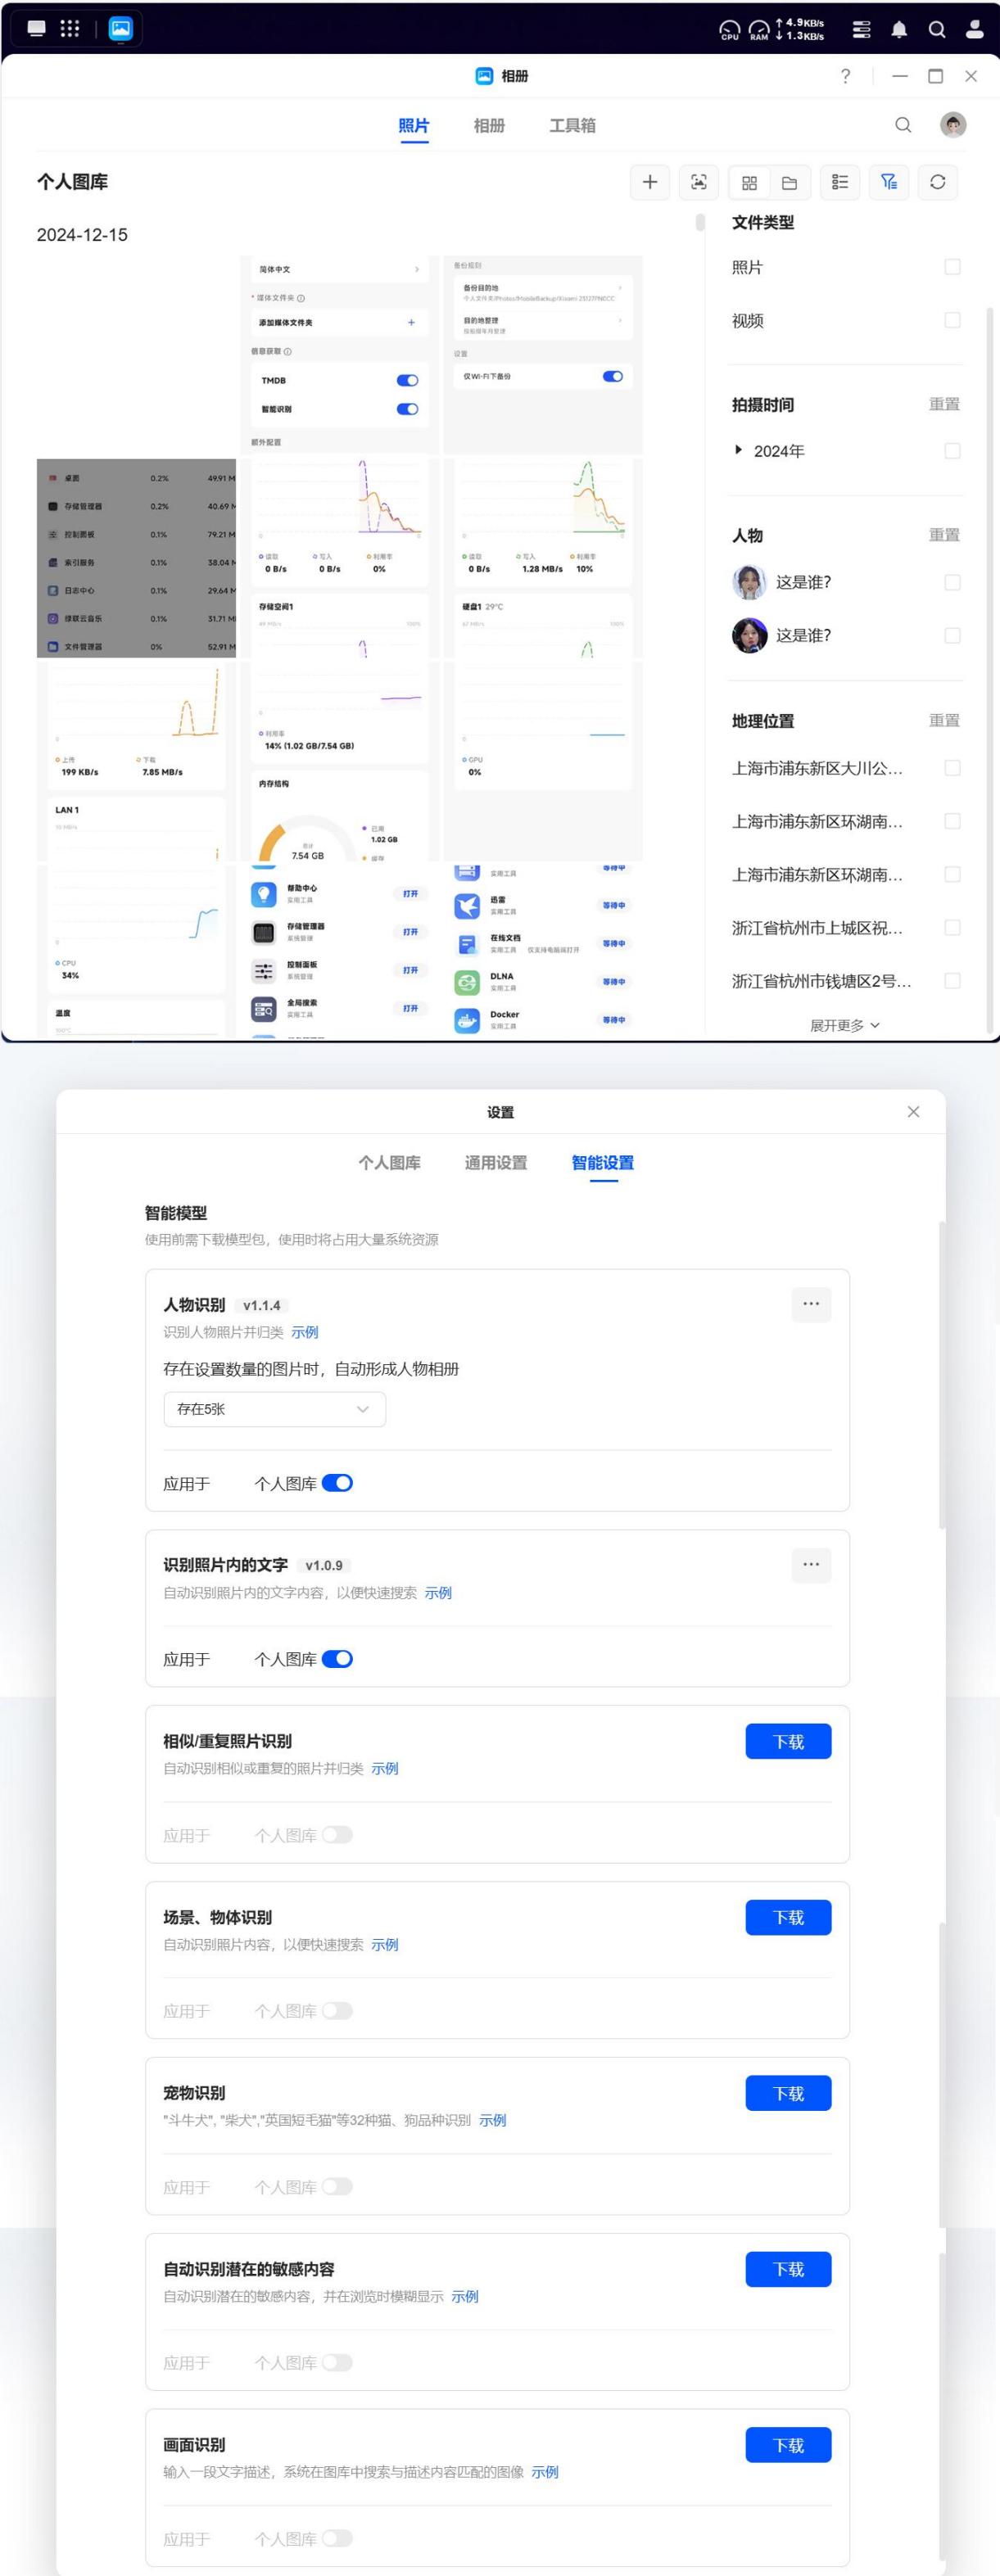Reset the 地理位置 filter
The width and height of the screenshot is (1000, 2576).
click(944, 720)
